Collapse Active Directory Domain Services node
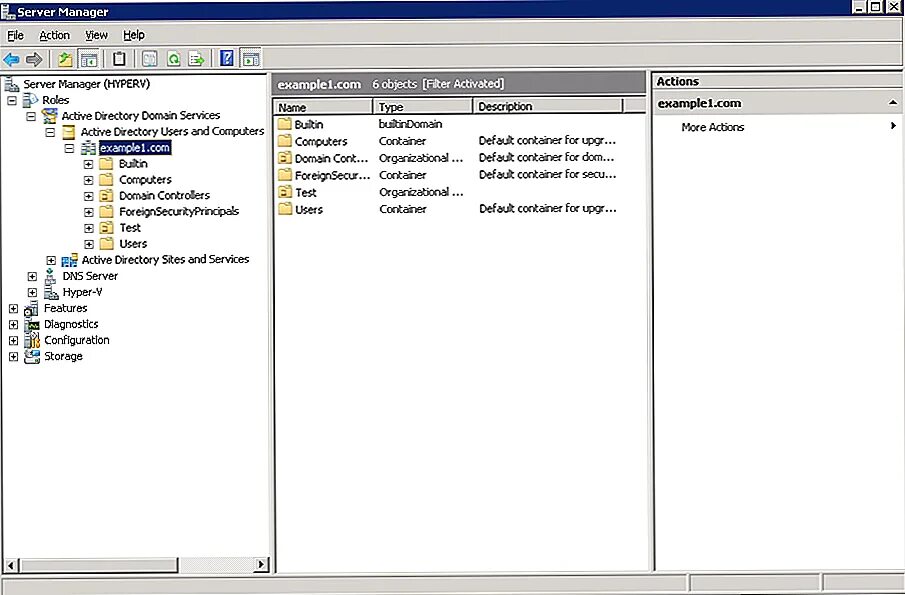The width and height of the screenshot is (905, 595). tap(31, 116)
